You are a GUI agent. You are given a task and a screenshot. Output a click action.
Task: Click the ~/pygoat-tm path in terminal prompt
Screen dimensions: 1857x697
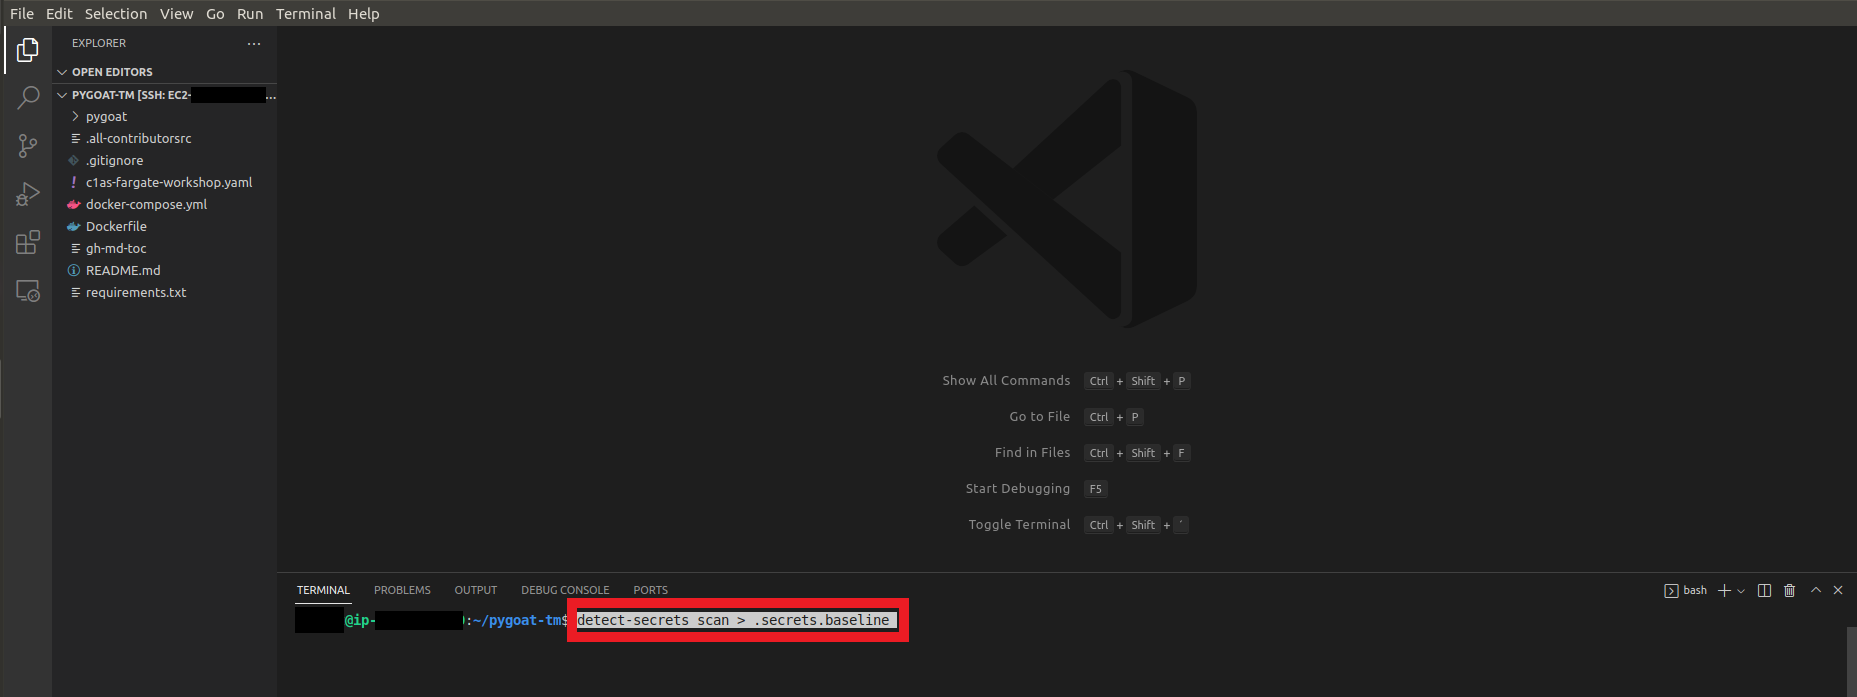point(516,620)
